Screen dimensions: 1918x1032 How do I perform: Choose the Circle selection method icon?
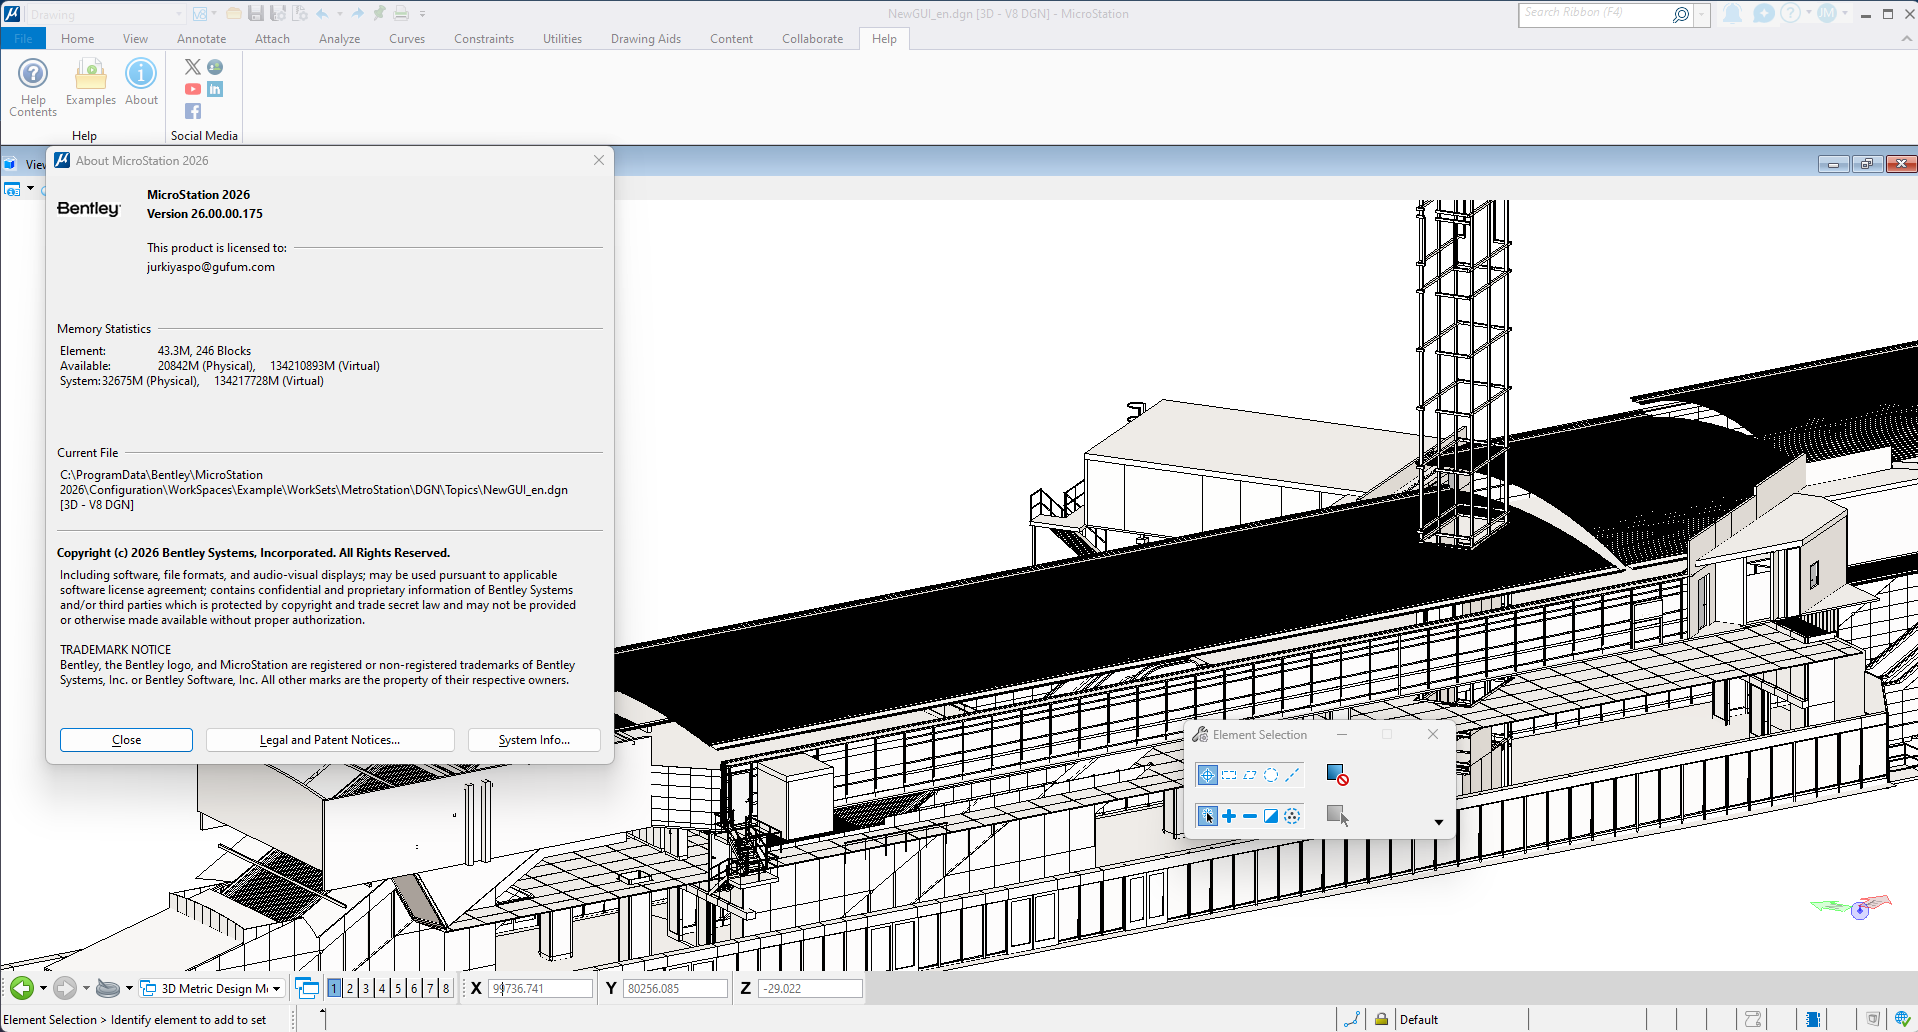click(x=1271, y=775)
